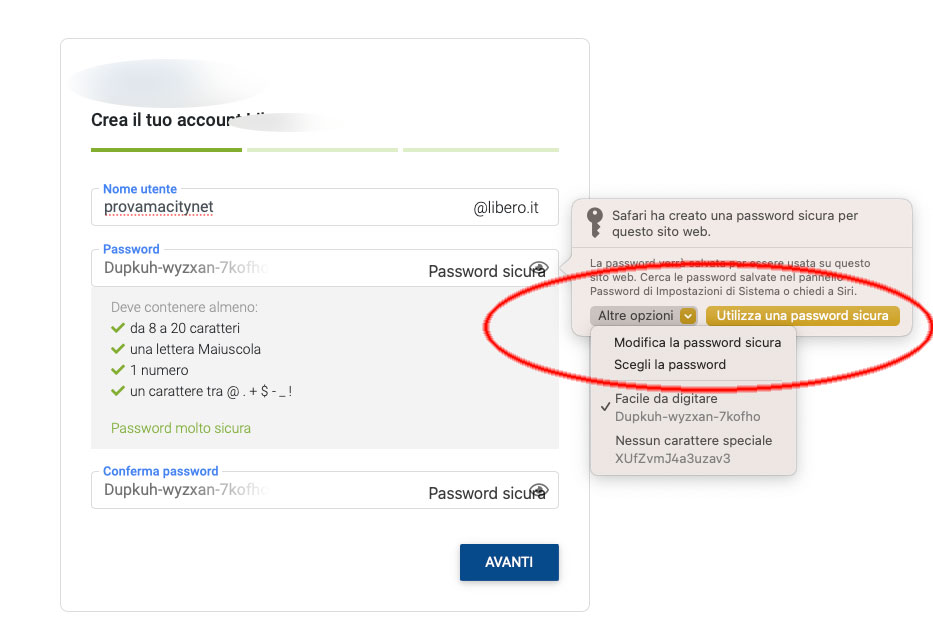Toggle visibility eye in the Password field
The image size is (933, 617).
(x=539, y=268)
